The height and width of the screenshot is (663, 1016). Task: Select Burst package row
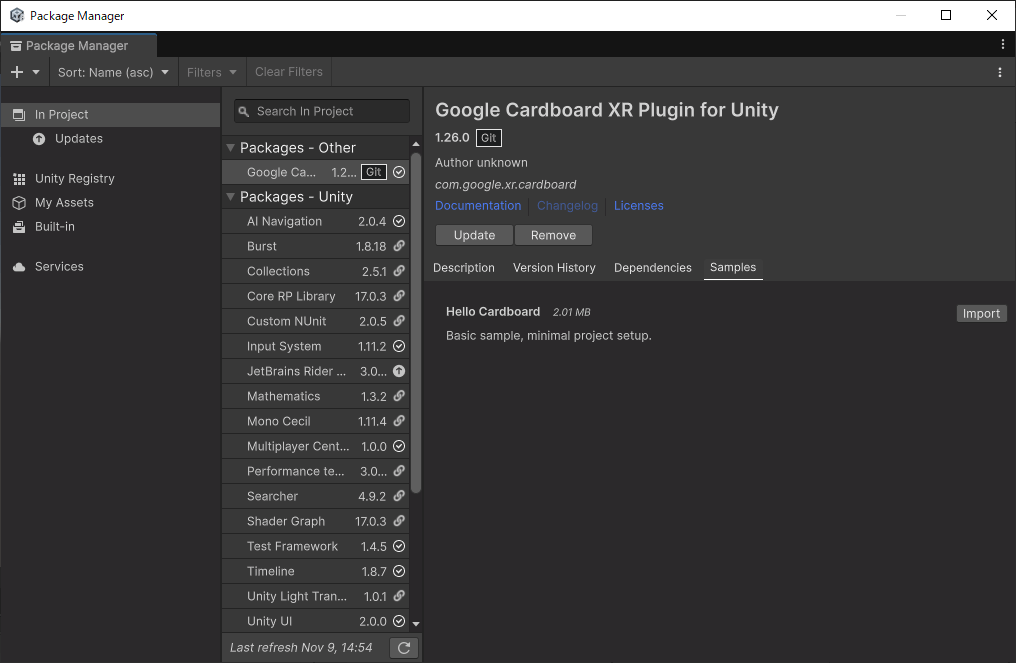(316, 246)
